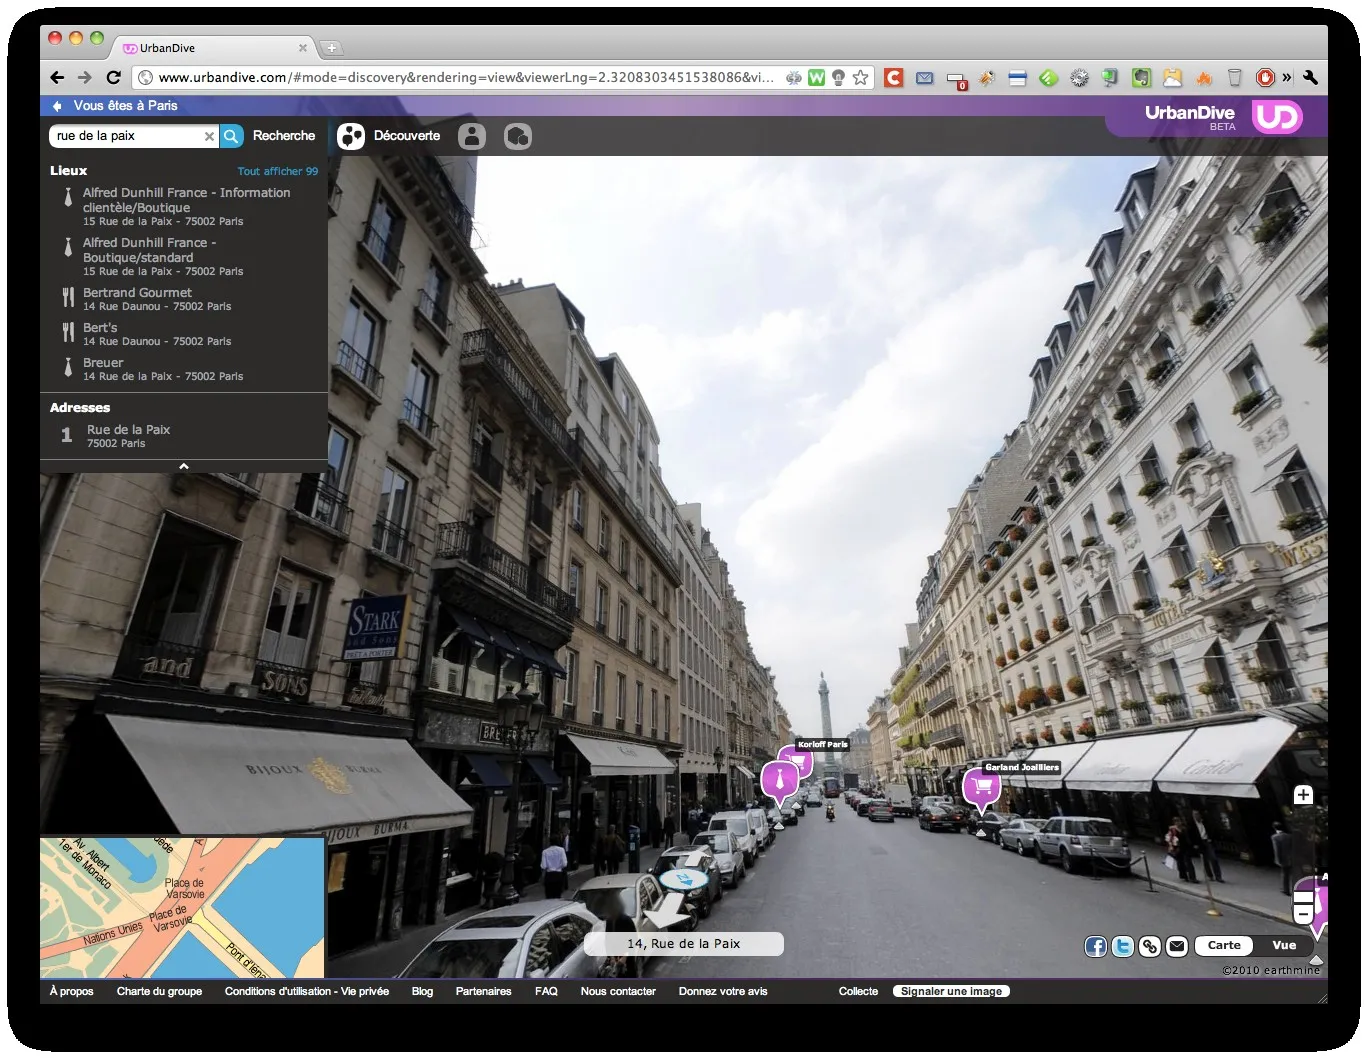Zoom out with the minus button
The image size is (1368, 1059).
[1303, 913]
